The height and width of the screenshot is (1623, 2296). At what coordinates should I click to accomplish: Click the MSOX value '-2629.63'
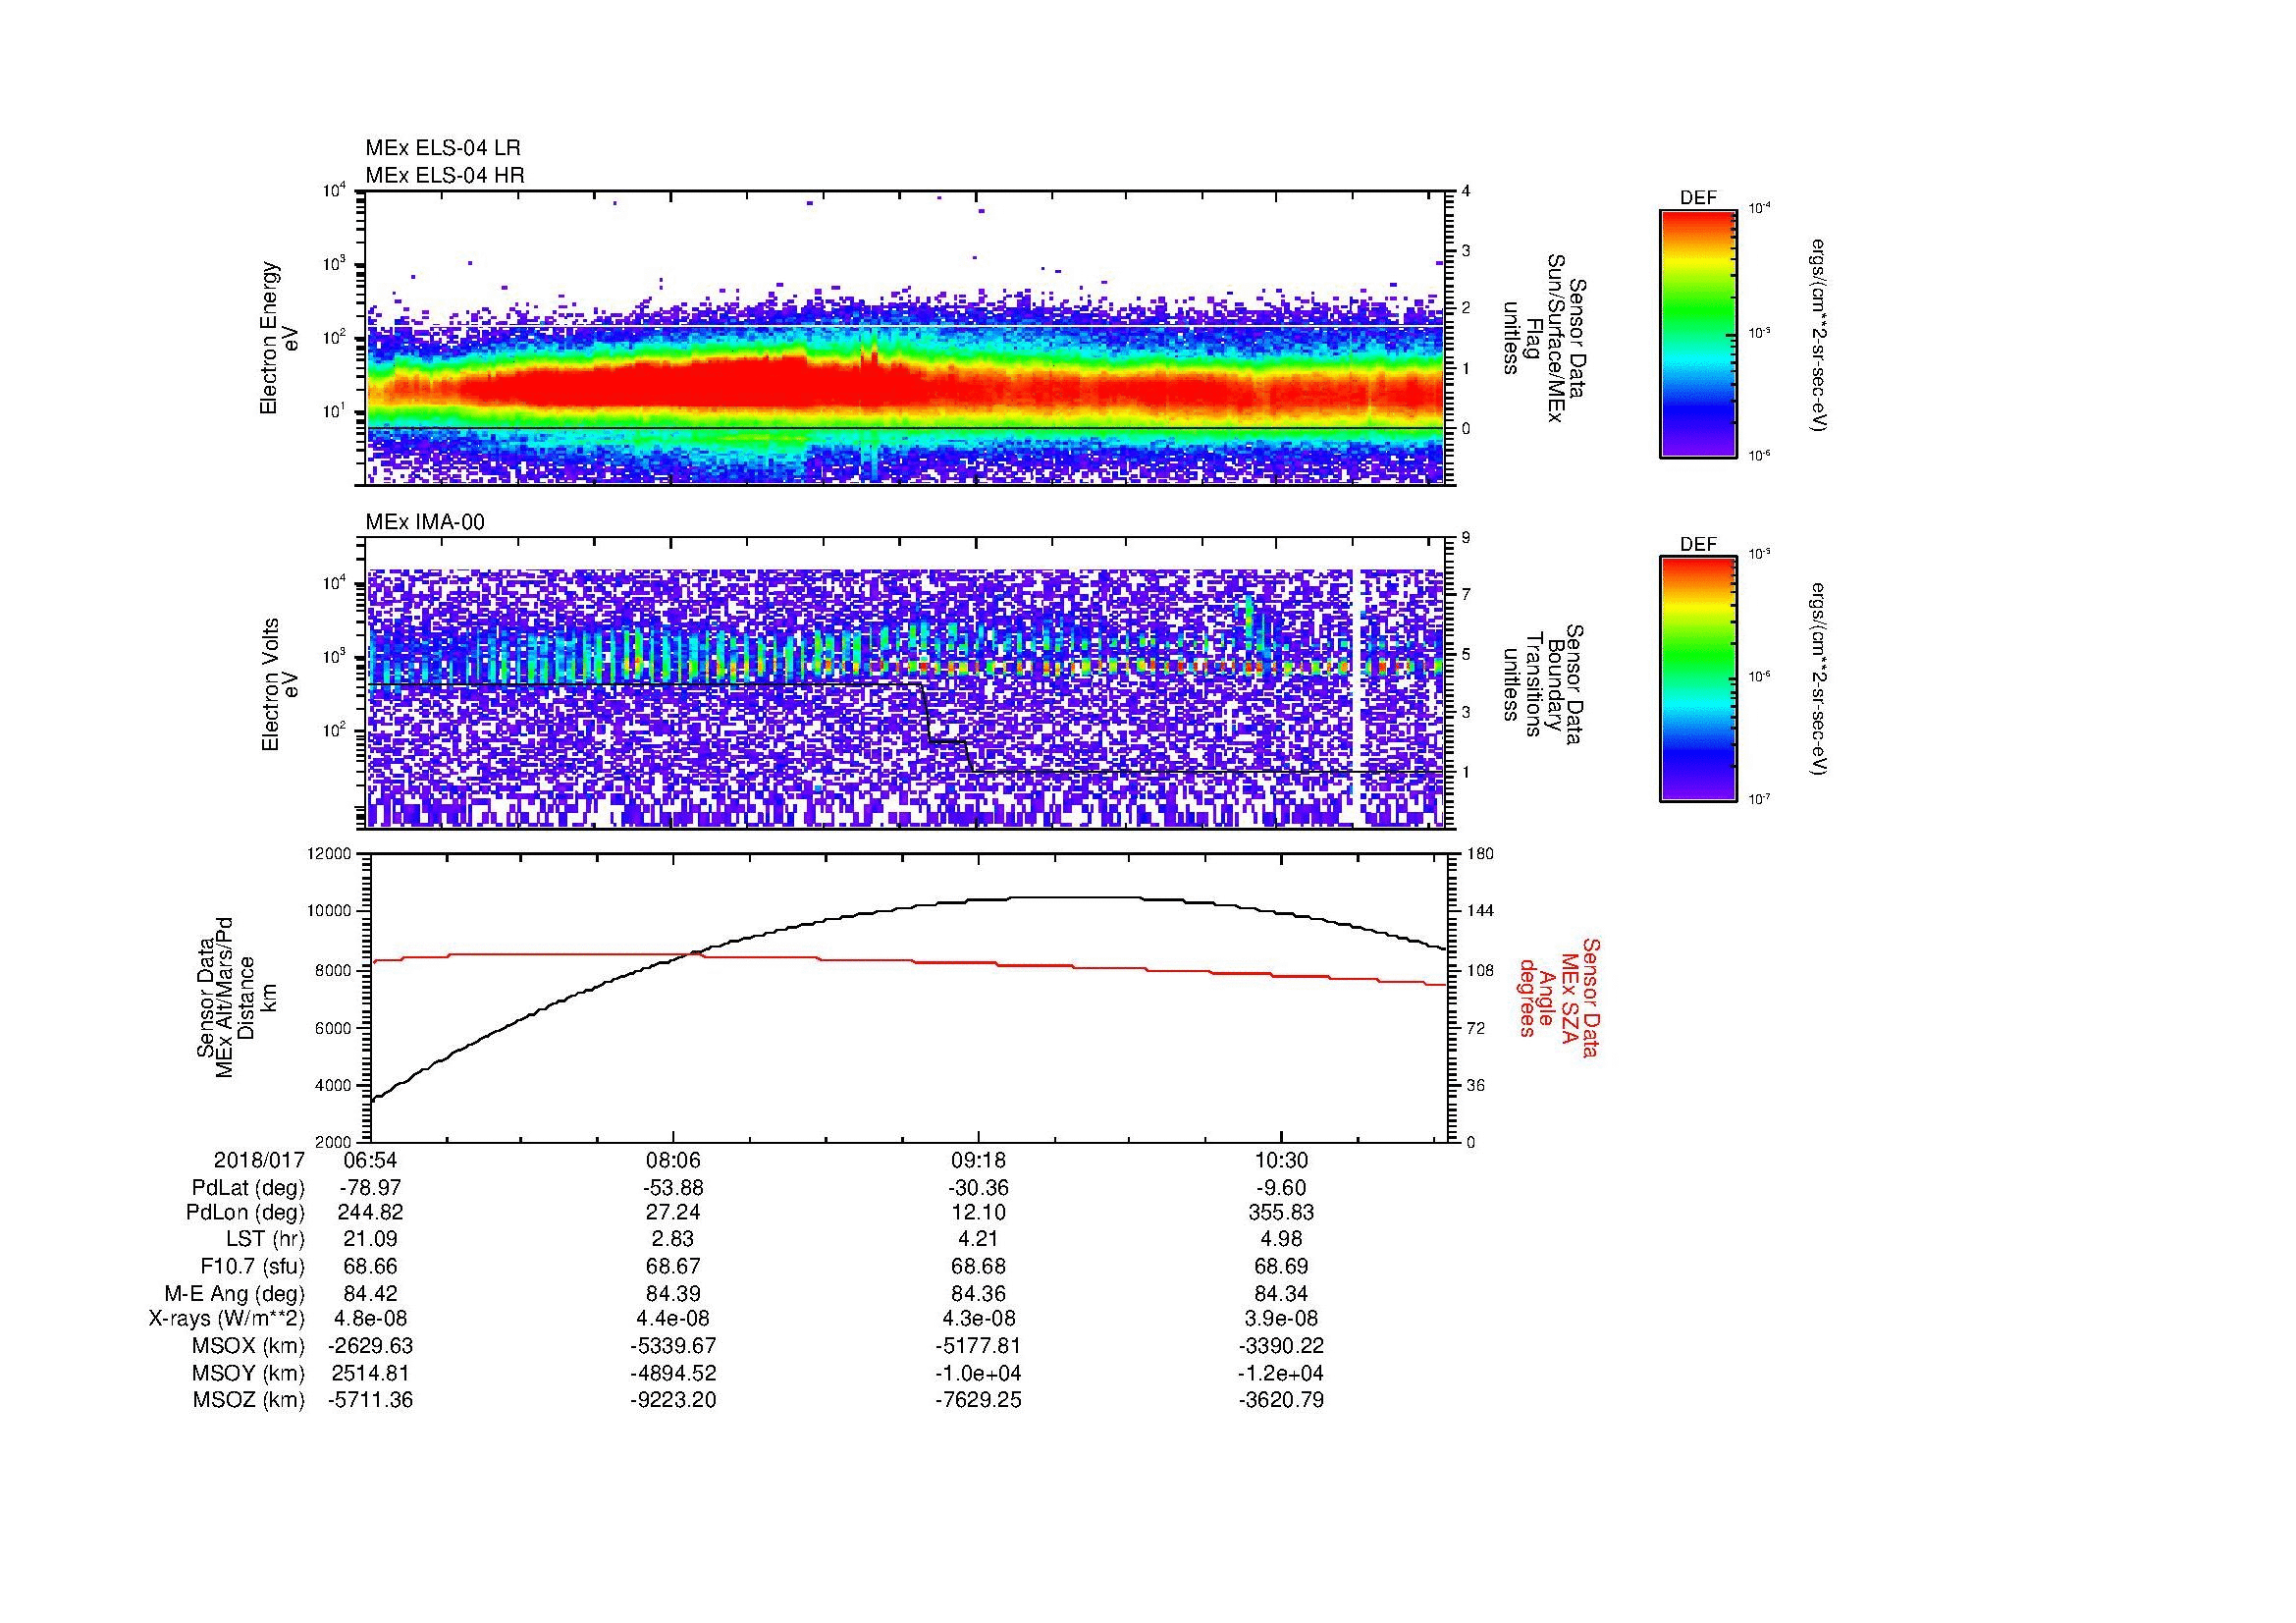pos(371,1347)
